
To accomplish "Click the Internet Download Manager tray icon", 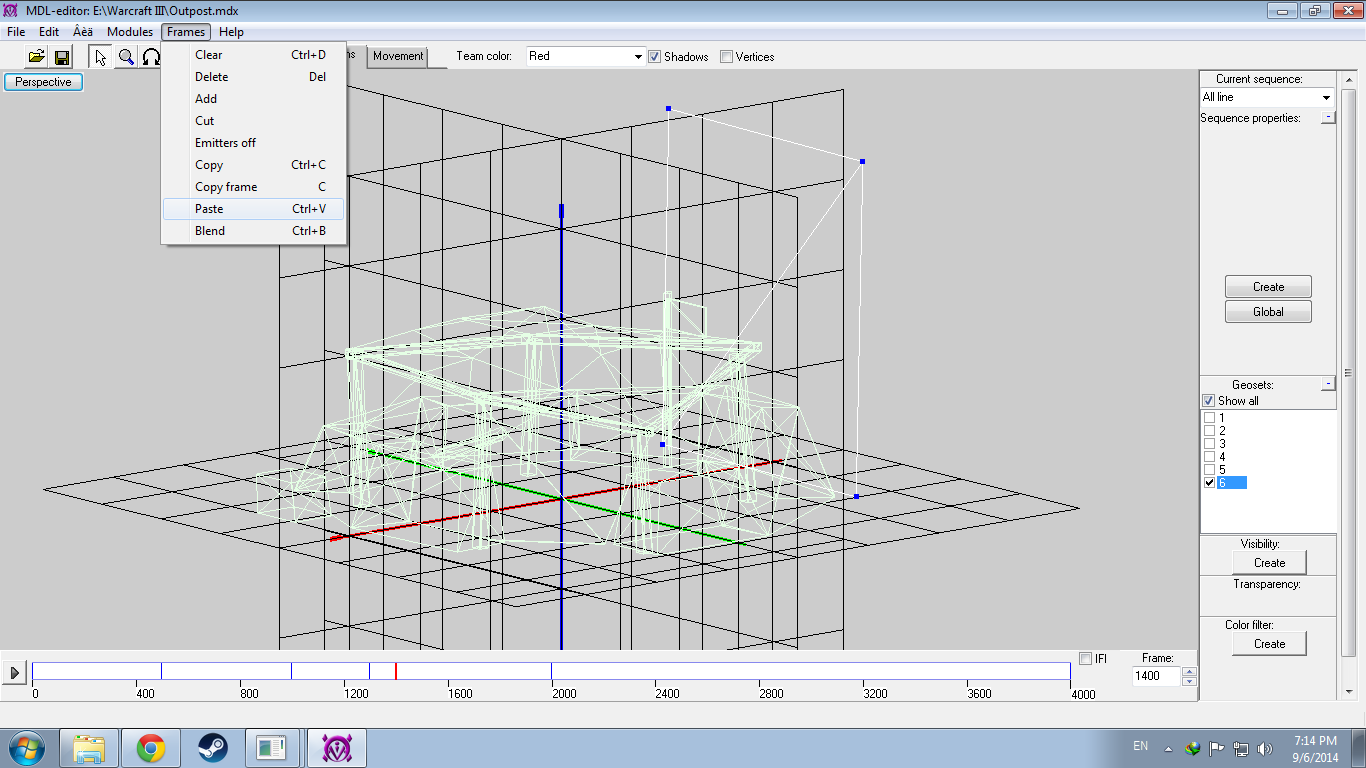I will 1192,748.
